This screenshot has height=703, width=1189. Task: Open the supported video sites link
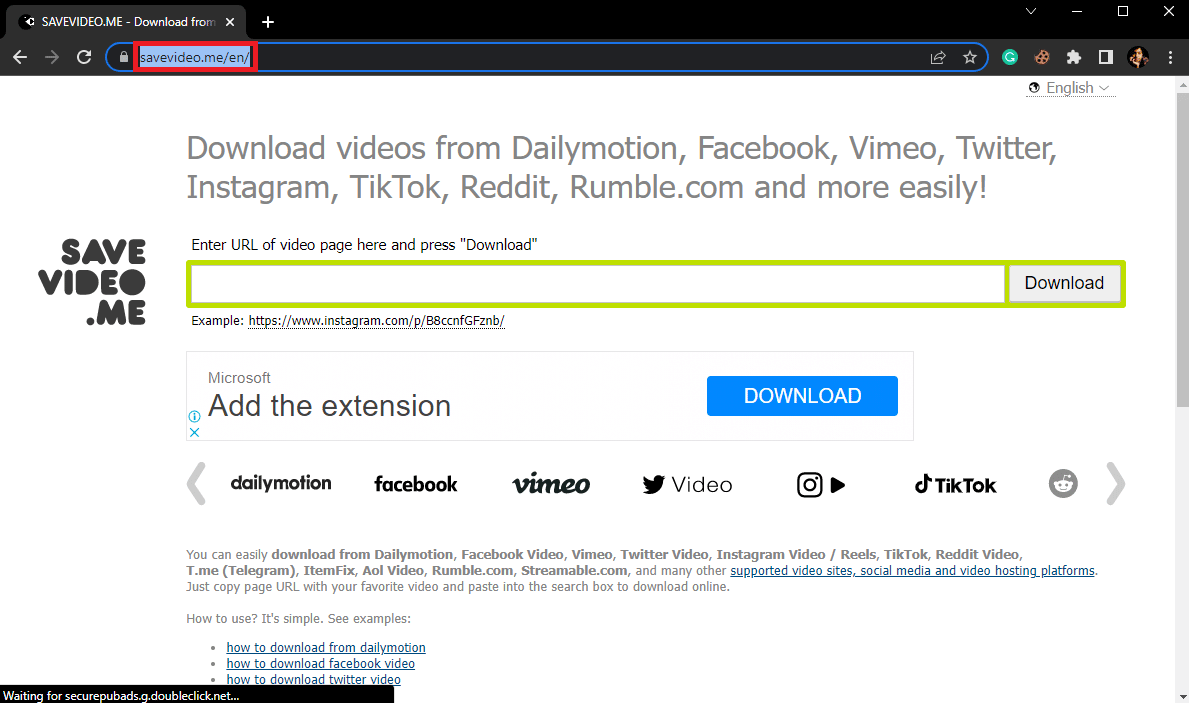(x=912, y=570)
